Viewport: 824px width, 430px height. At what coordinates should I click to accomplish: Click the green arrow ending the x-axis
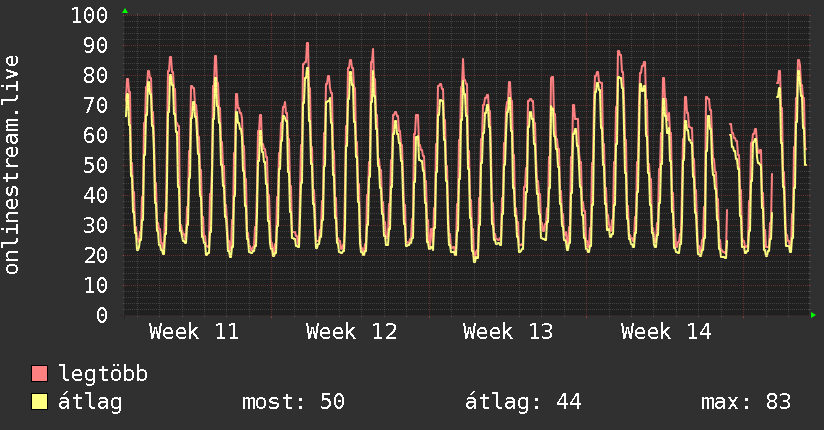[813, 315]
